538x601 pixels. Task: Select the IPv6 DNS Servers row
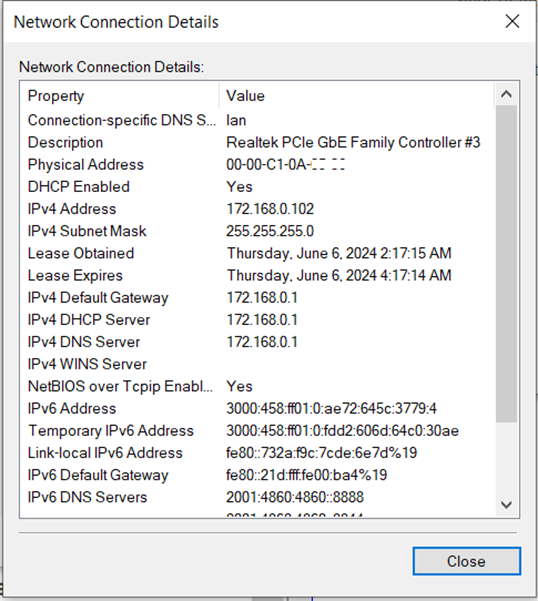point(258,498)
